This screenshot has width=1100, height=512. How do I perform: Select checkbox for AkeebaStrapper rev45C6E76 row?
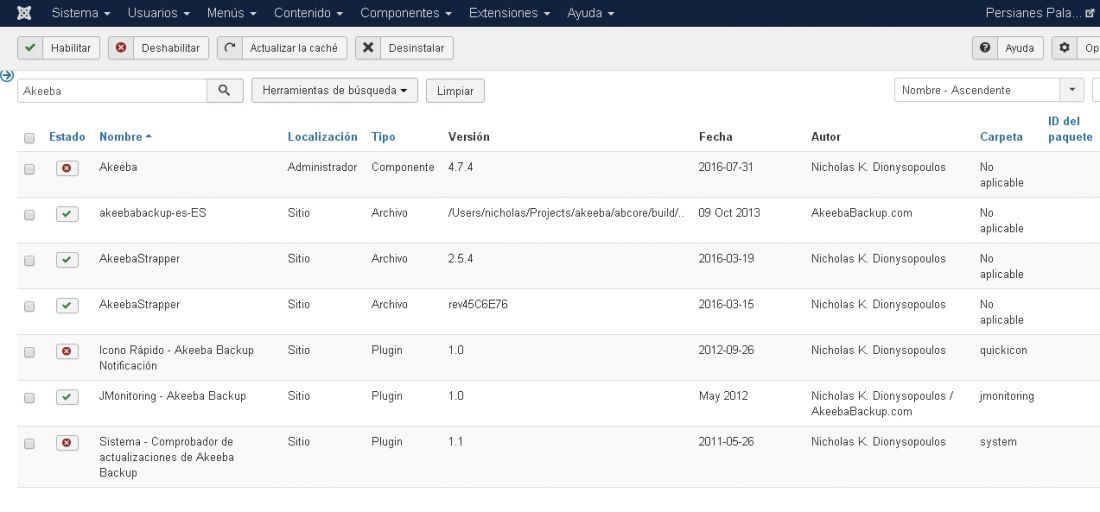tap(29, 306)
